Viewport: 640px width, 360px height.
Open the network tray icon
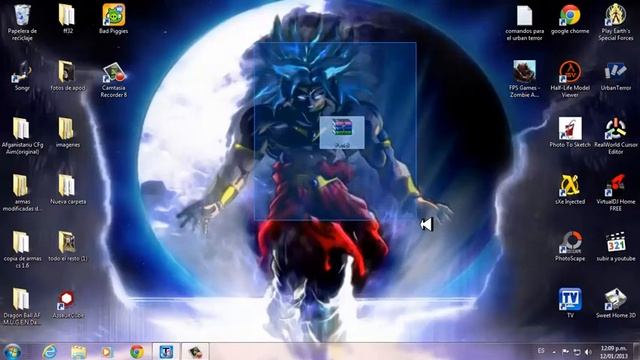(577, 352)
